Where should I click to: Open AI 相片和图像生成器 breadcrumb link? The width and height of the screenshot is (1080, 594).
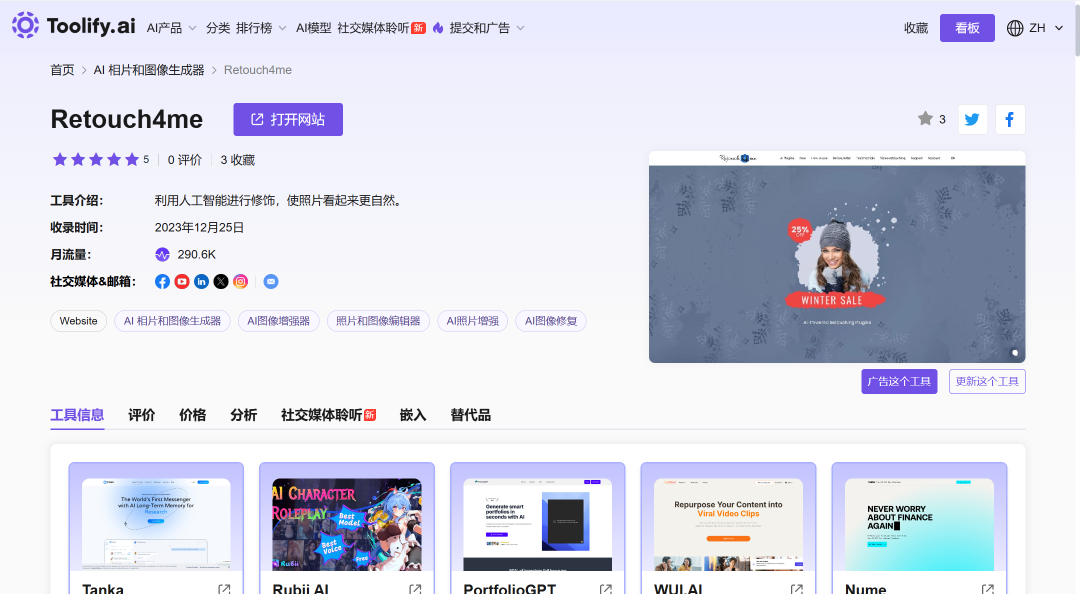tap(149, 70)
